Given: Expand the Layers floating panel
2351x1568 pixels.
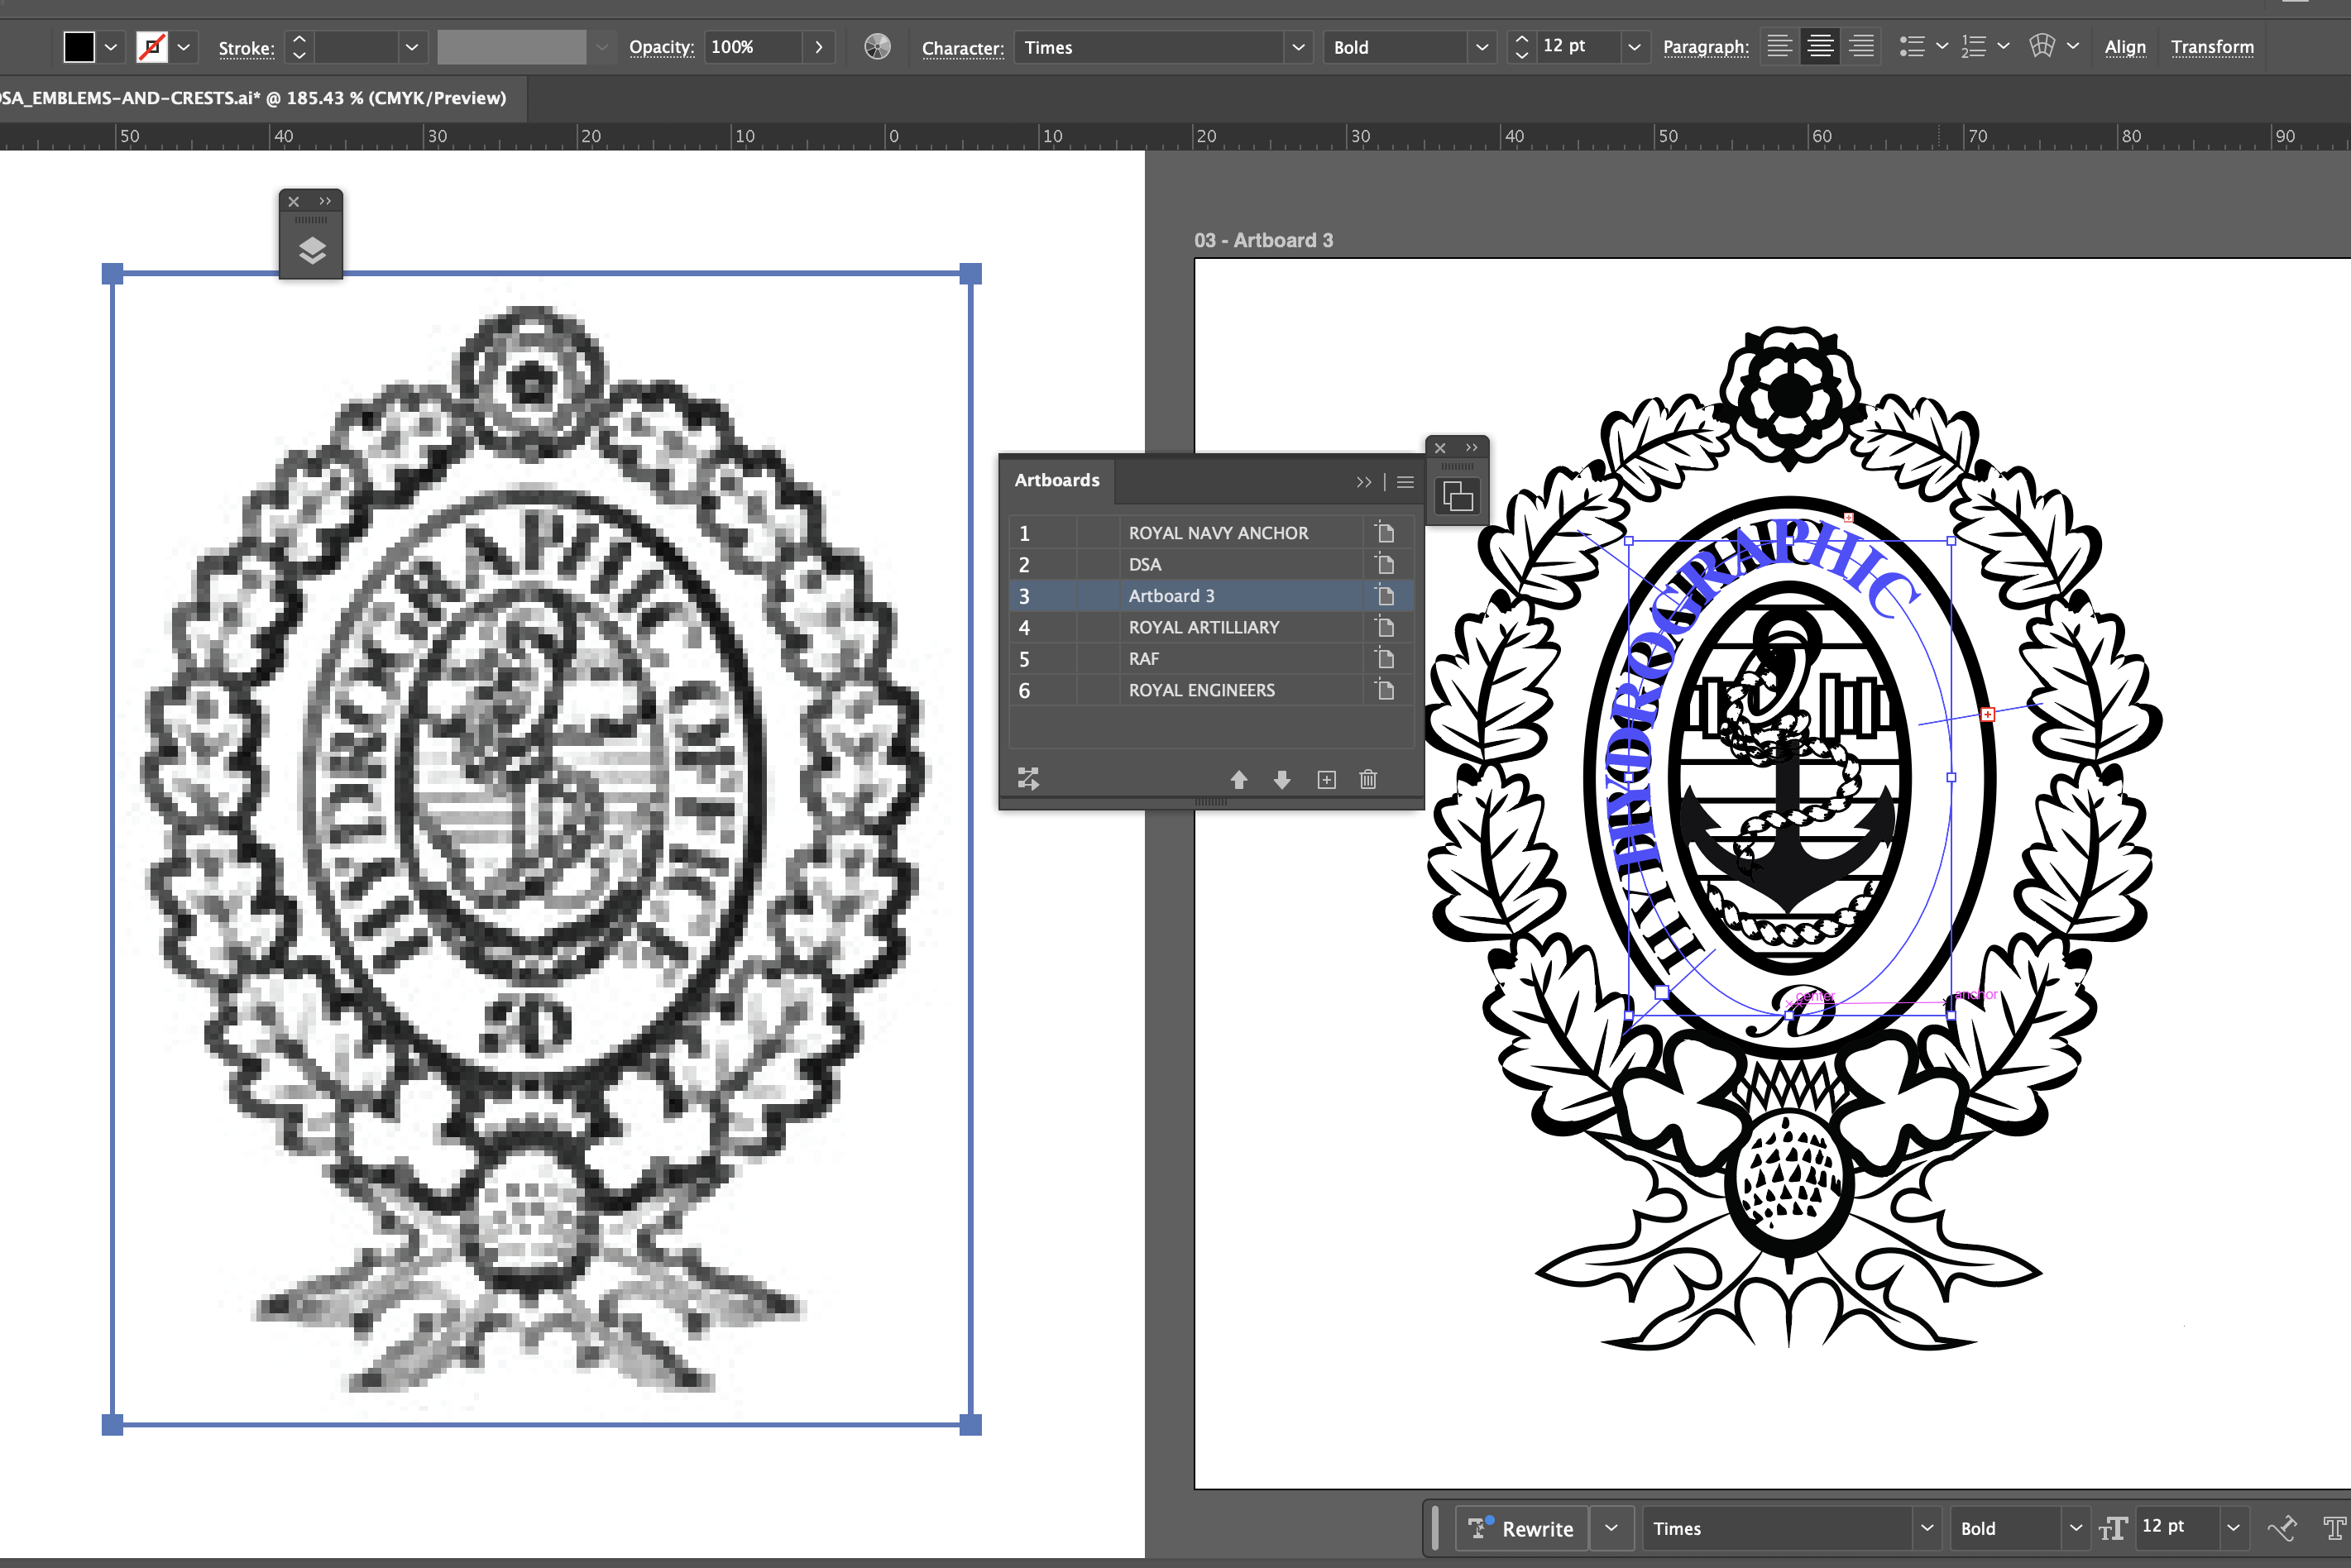Looking at the screenshot, I should click(x=325, y=201).
